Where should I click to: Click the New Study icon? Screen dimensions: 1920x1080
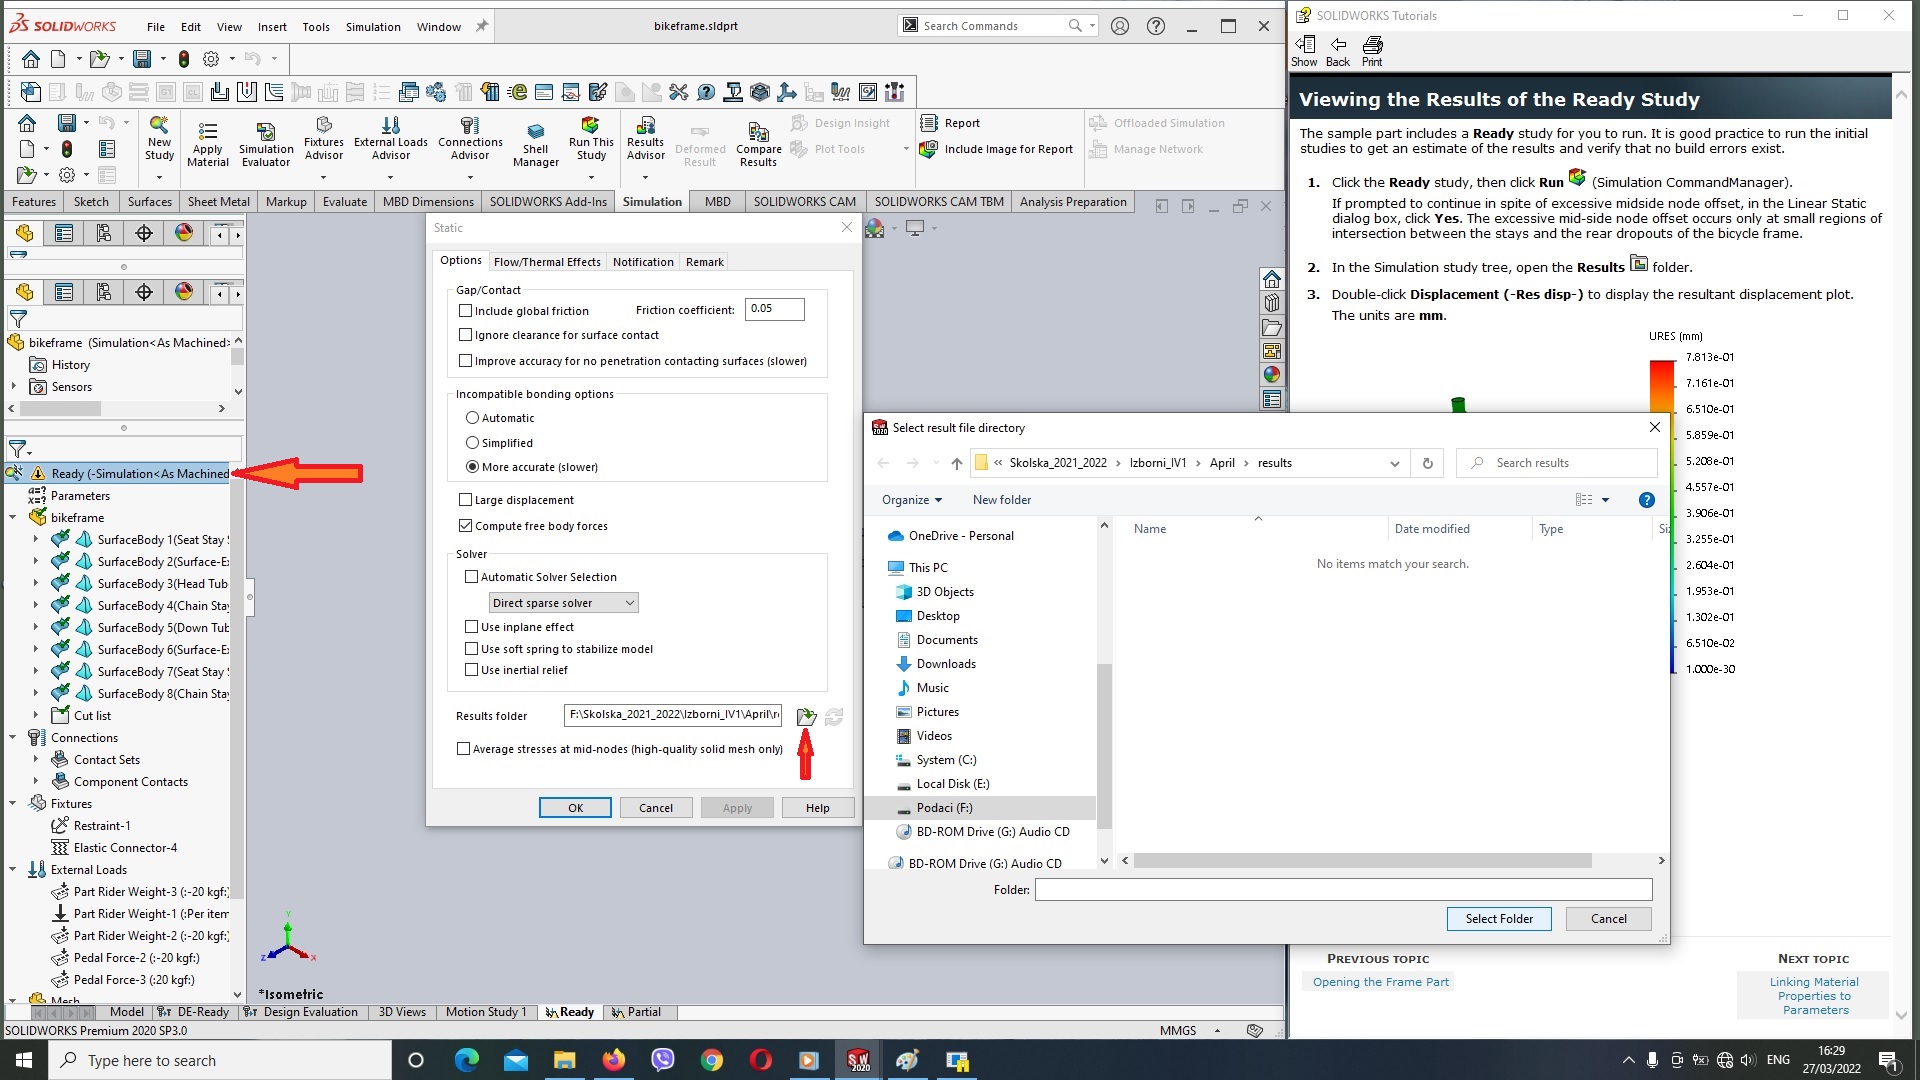tap(159, 139)
